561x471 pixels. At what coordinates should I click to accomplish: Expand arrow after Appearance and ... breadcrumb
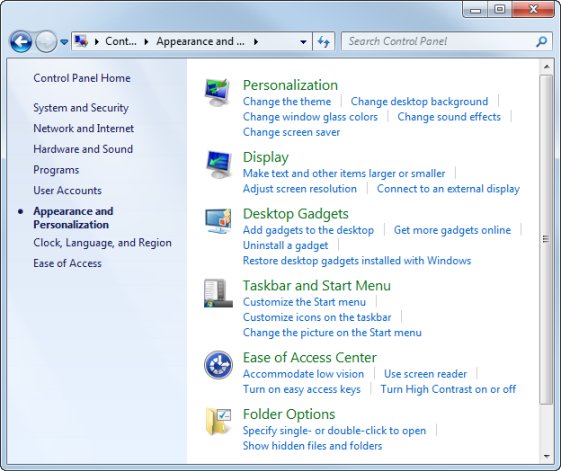[255, 42]
